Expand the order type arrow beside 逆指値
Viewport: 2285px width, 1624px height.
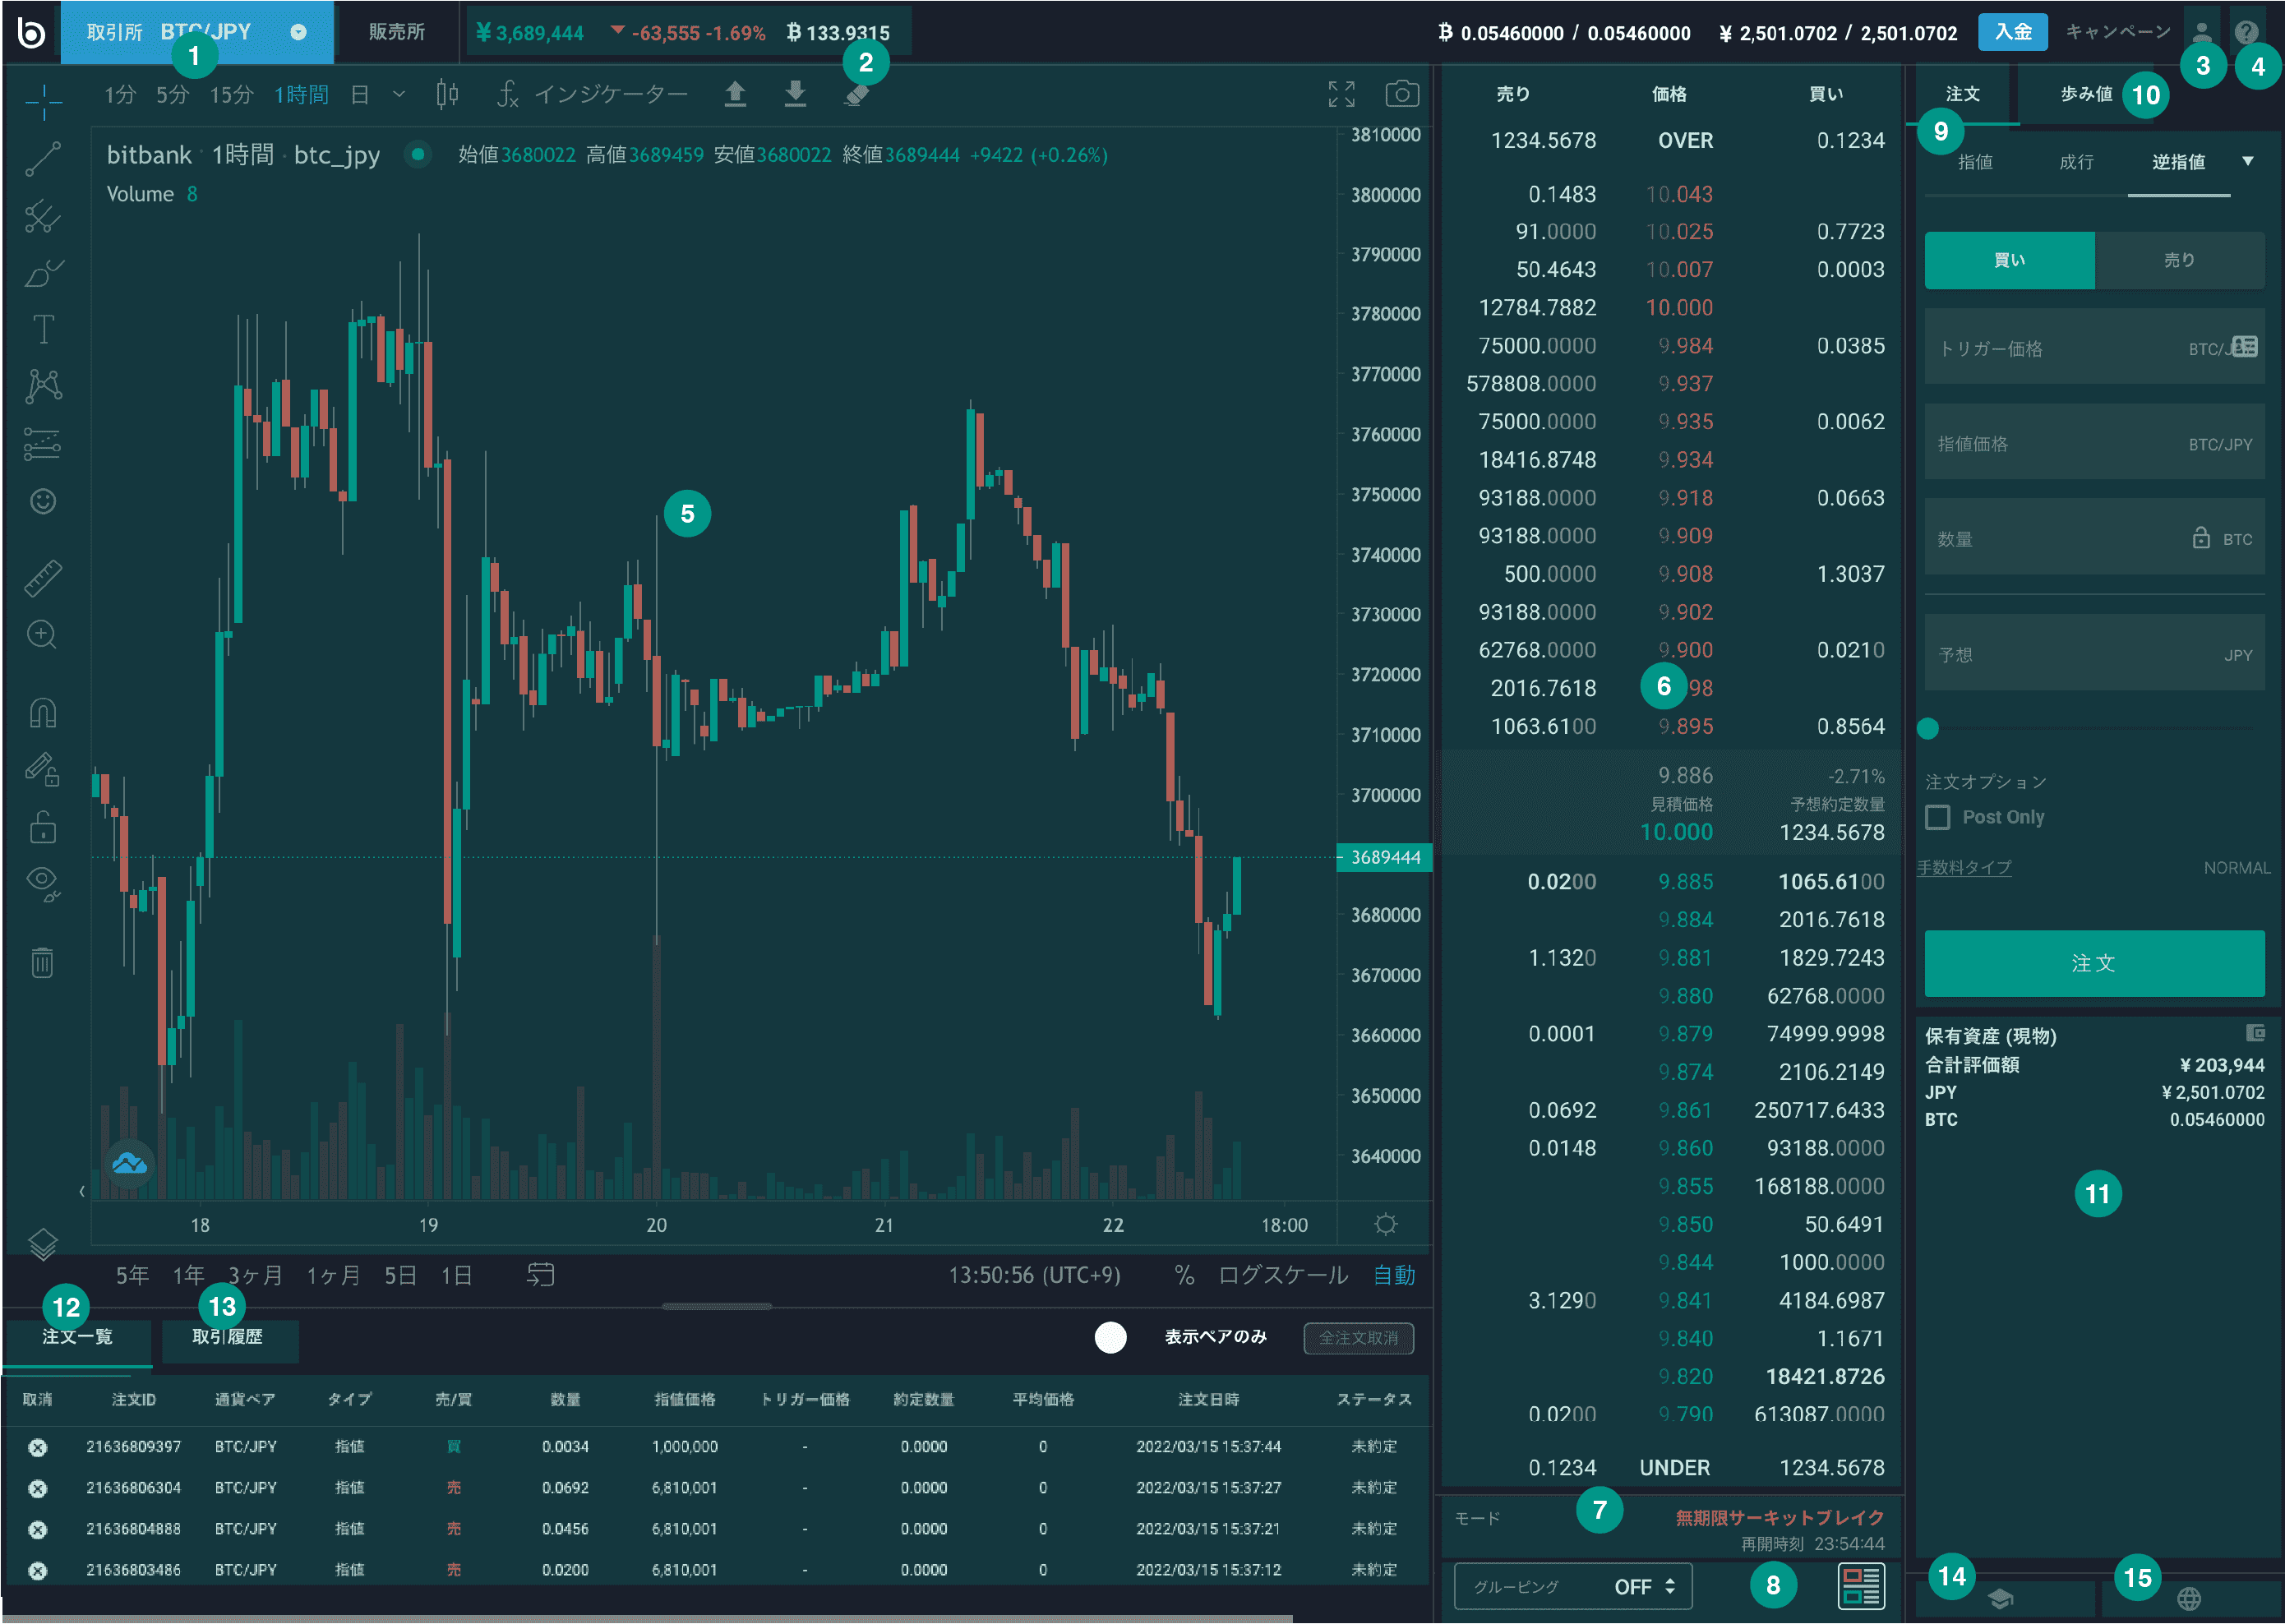pyautogui.click(x=2247, y=162)
